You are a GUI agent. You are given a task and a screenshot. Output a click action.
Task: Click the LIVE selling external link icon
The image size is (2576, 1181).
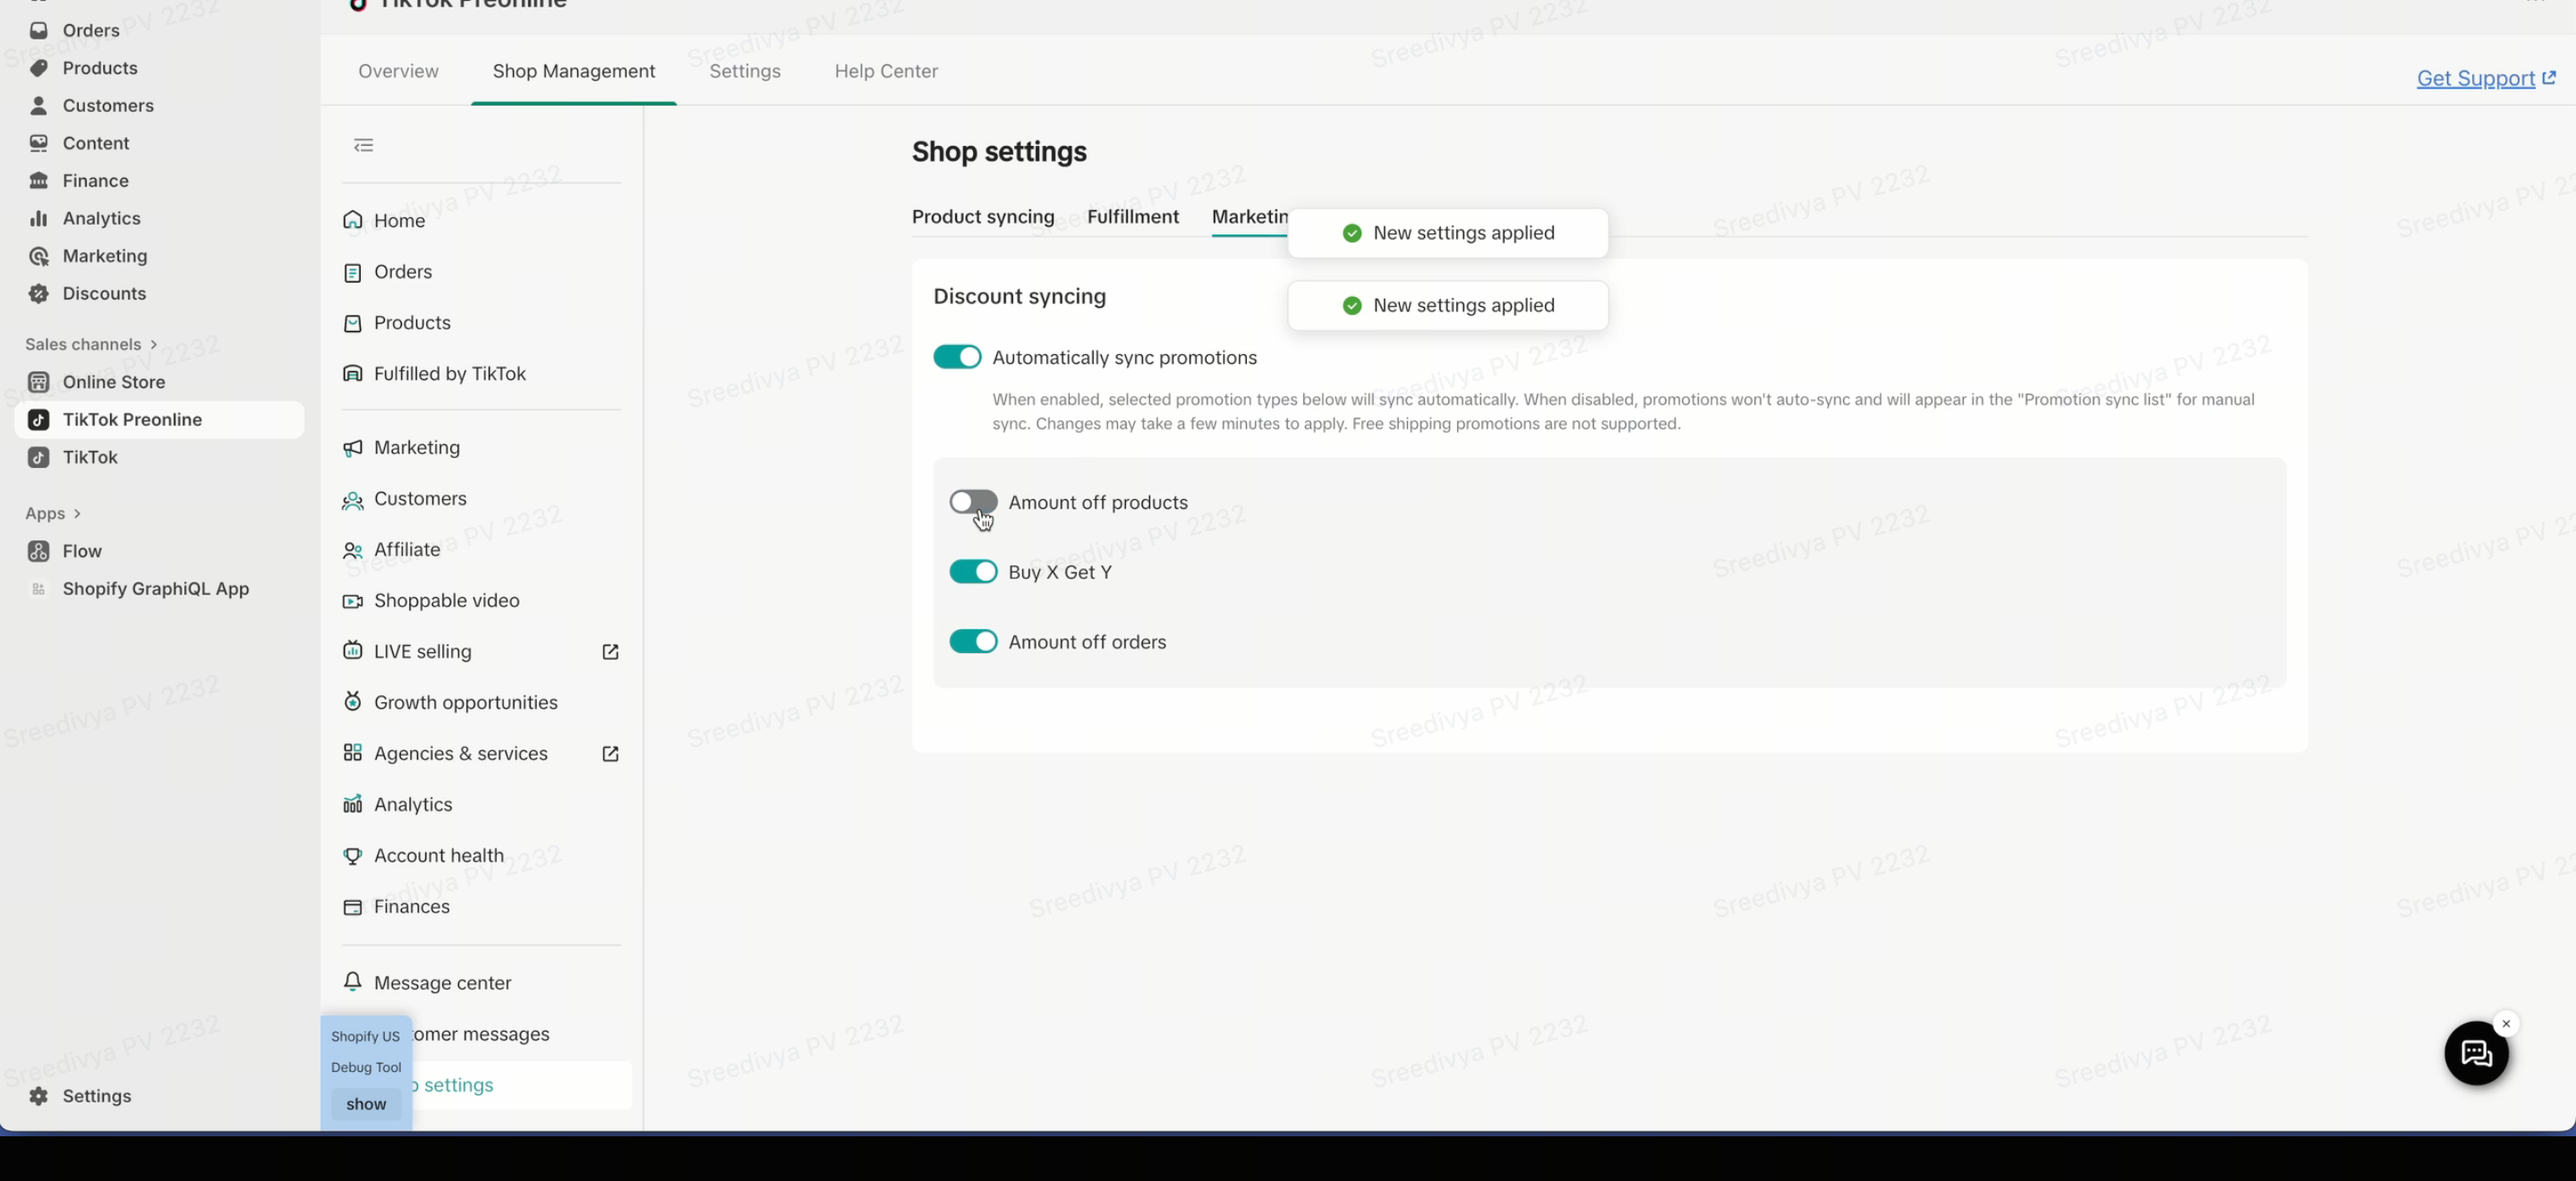(x=610, y=652)
